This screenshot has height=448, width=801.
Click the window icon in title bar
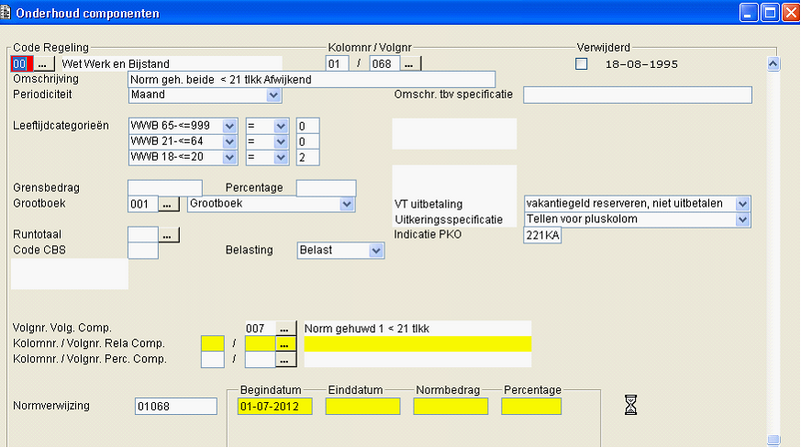6,12
